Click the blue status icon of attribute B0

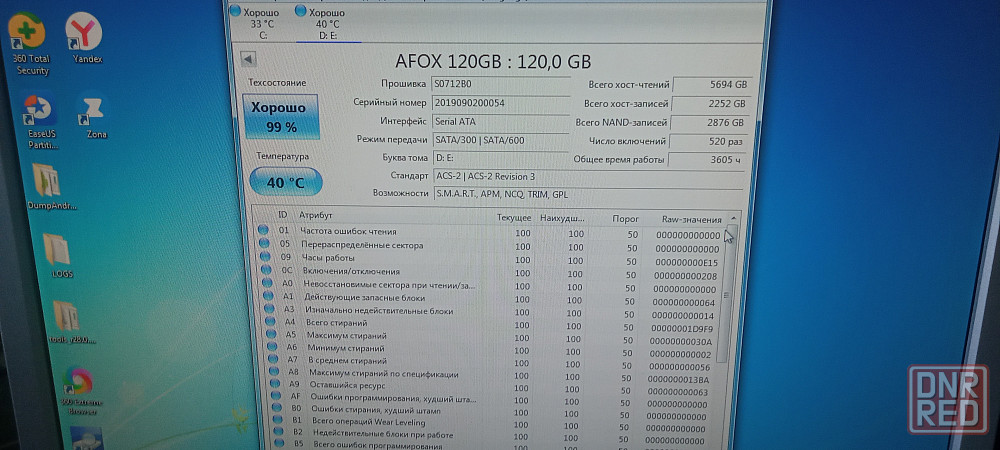pos(277,409)
